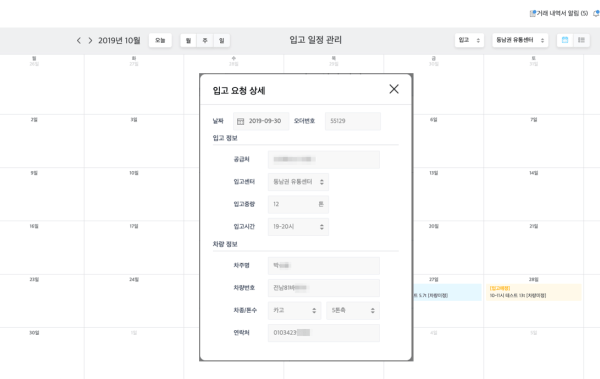Switch to 월 (month) view tab
The image size is (600, 379).
[188, 41]
